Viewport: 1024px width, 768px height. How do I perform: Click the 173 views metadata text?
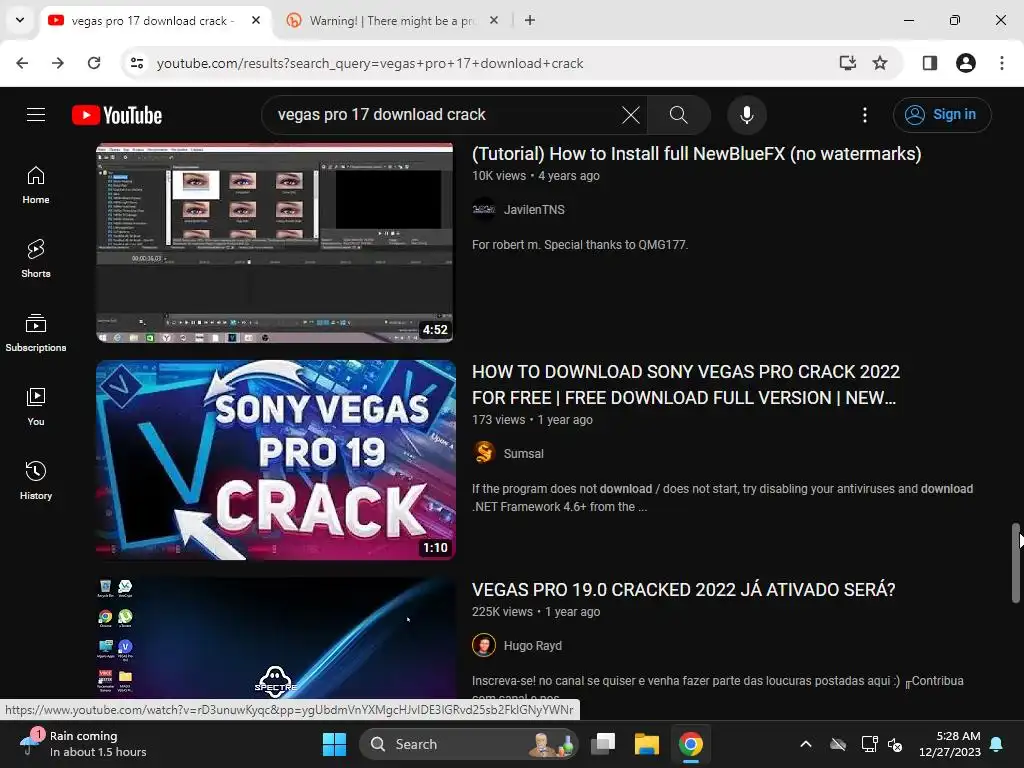(x=499, y=420)
